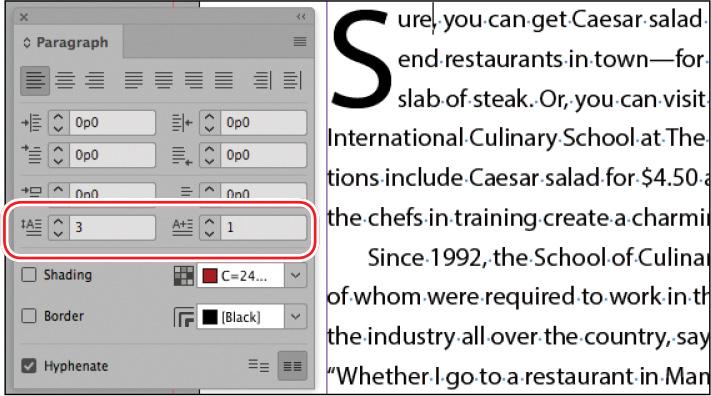Open the Border color dropdown arrow

coord(296,317)
